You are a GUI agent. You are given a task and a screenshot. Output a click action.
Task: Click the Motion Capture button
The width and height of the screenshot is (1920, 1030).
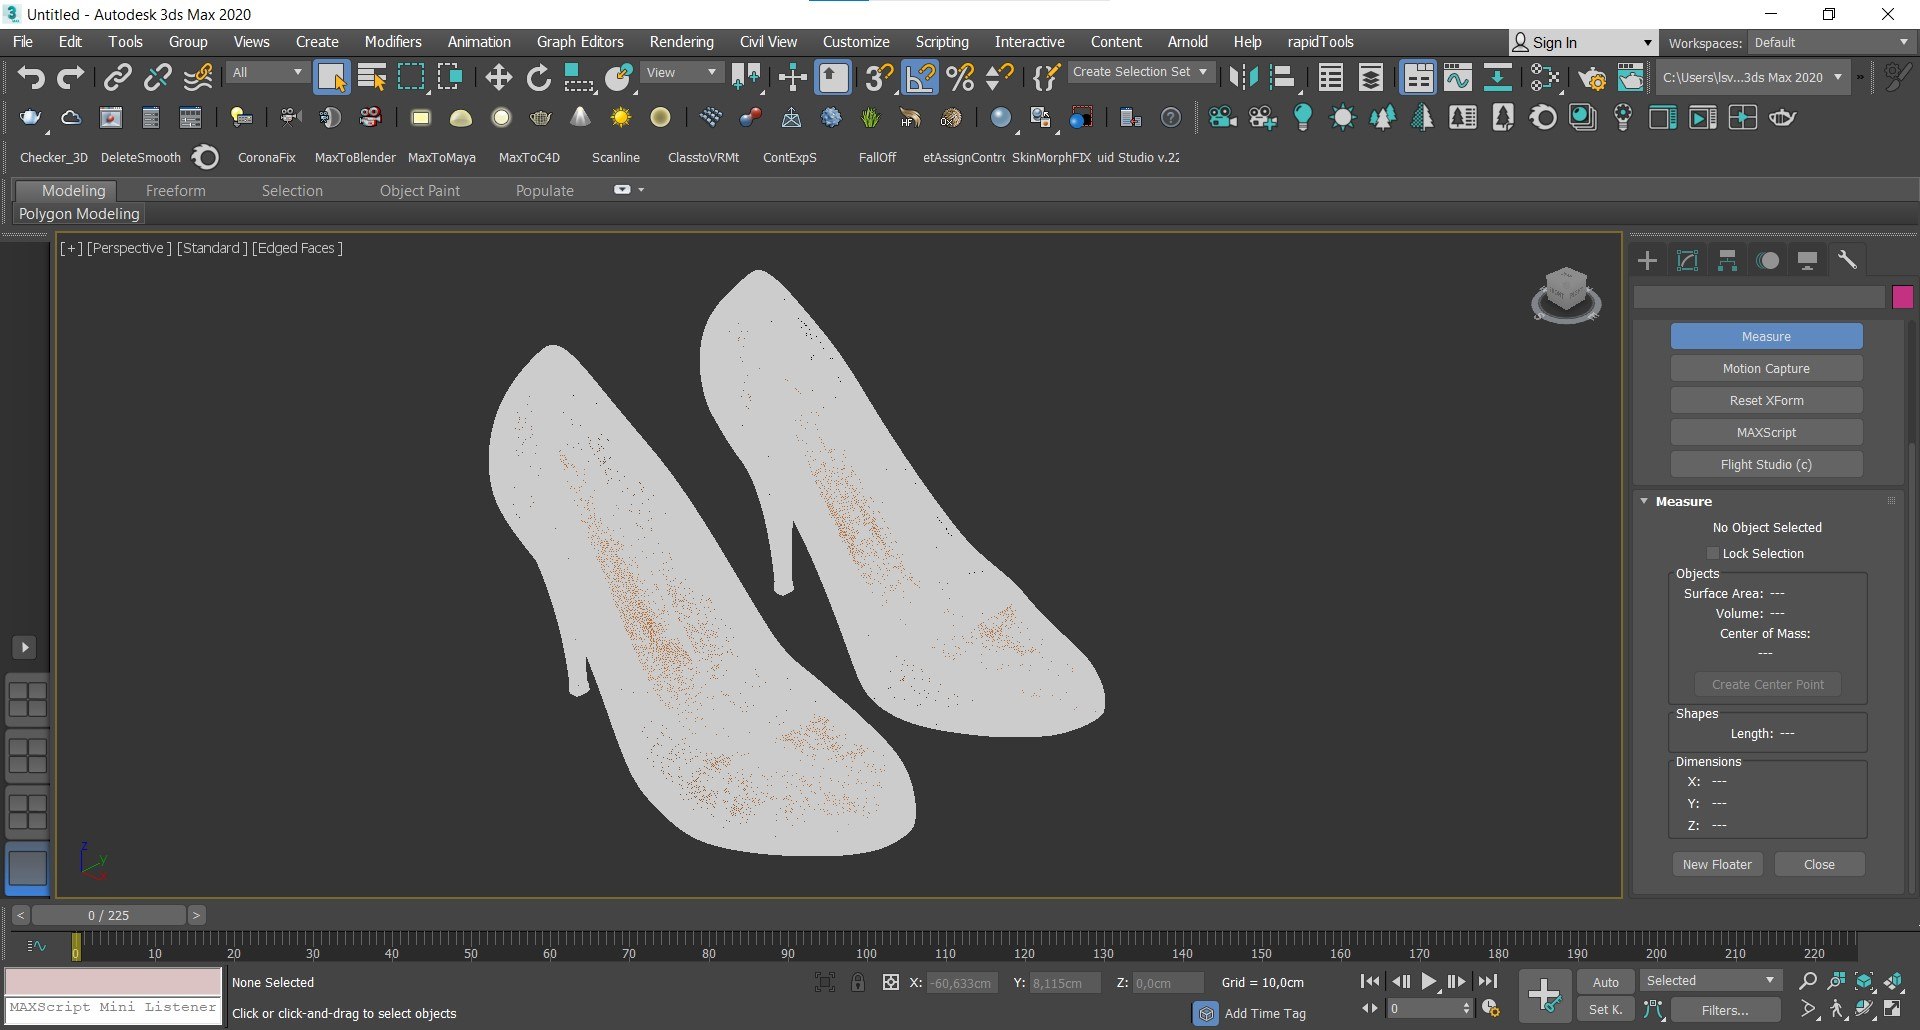[x=1766, y=368]
